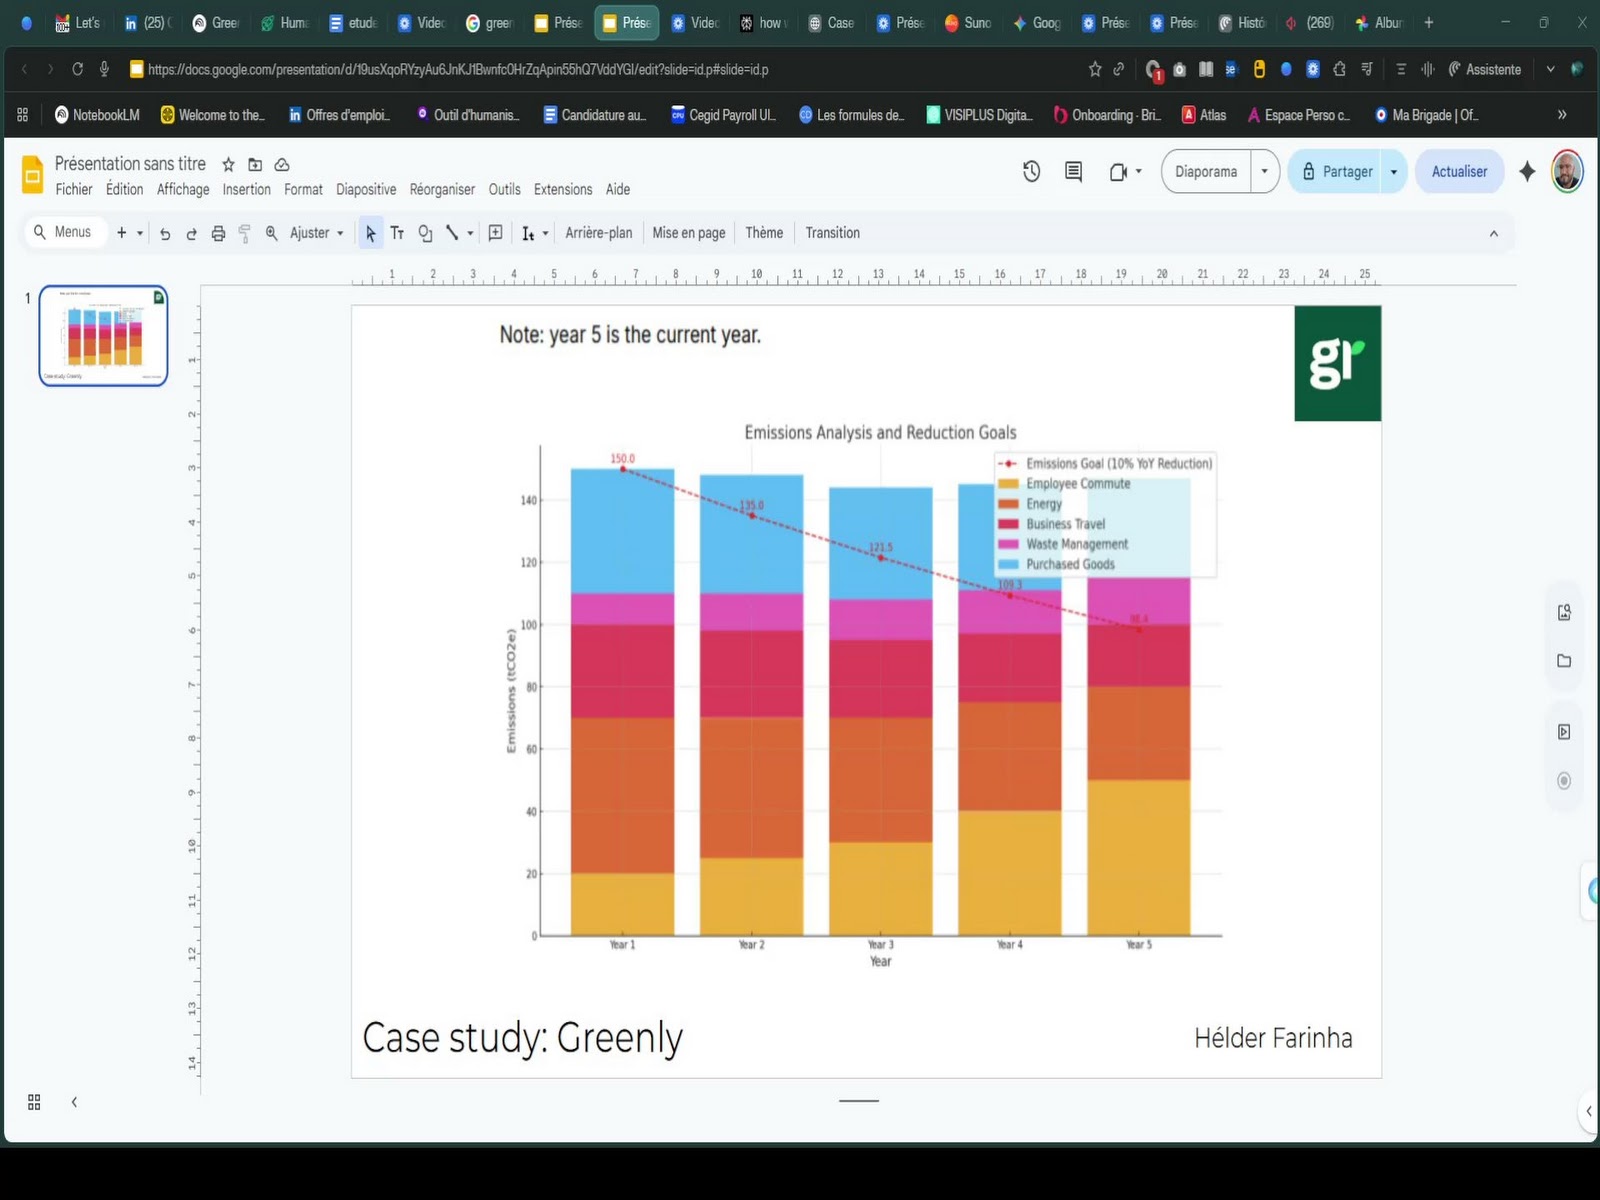Select the slide 1 thumbnail

tap(103, 336)
